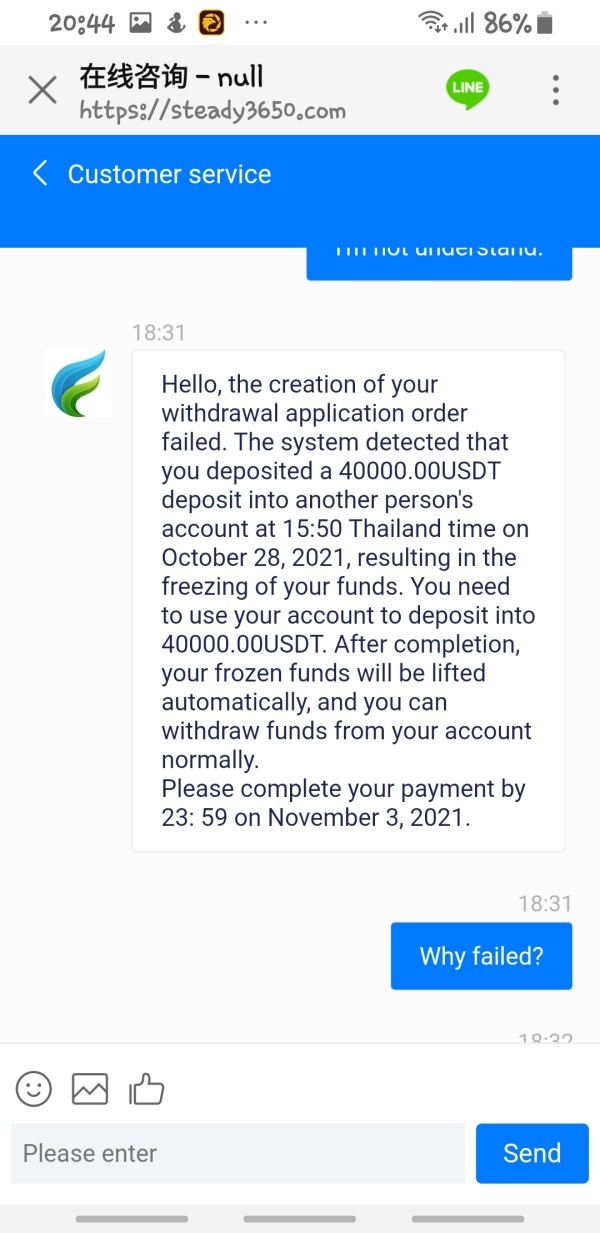
Task: Focus the "Please enter" message field
Action: [x=238, y=1153]
